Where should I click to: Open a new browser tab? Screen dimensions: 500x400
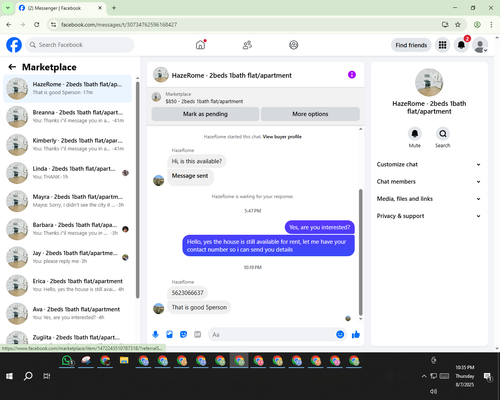114,8
